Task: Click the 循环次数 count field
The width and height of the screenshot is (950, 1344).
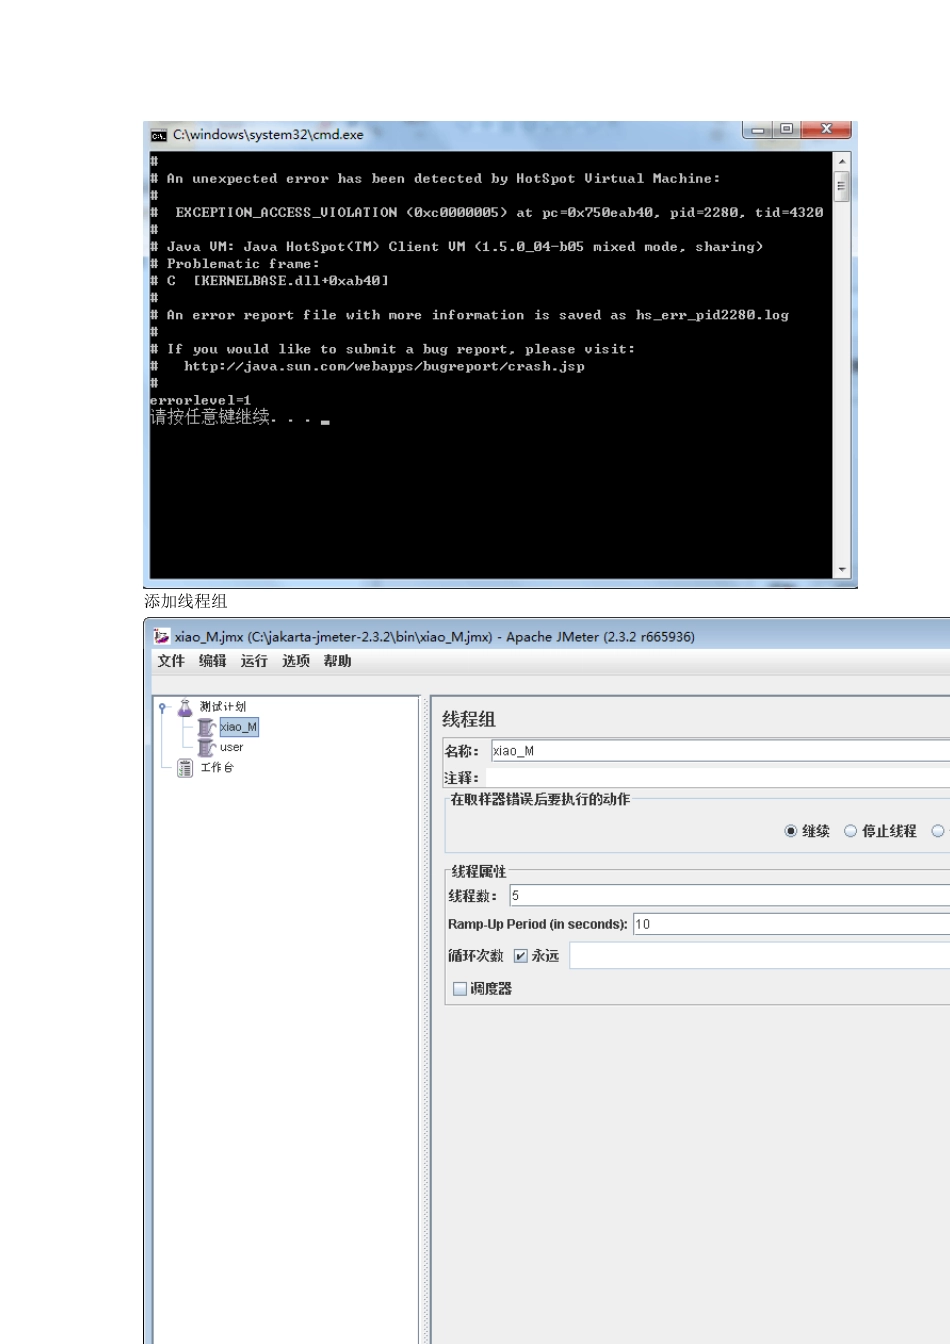Action: click(x=759, y=956)
